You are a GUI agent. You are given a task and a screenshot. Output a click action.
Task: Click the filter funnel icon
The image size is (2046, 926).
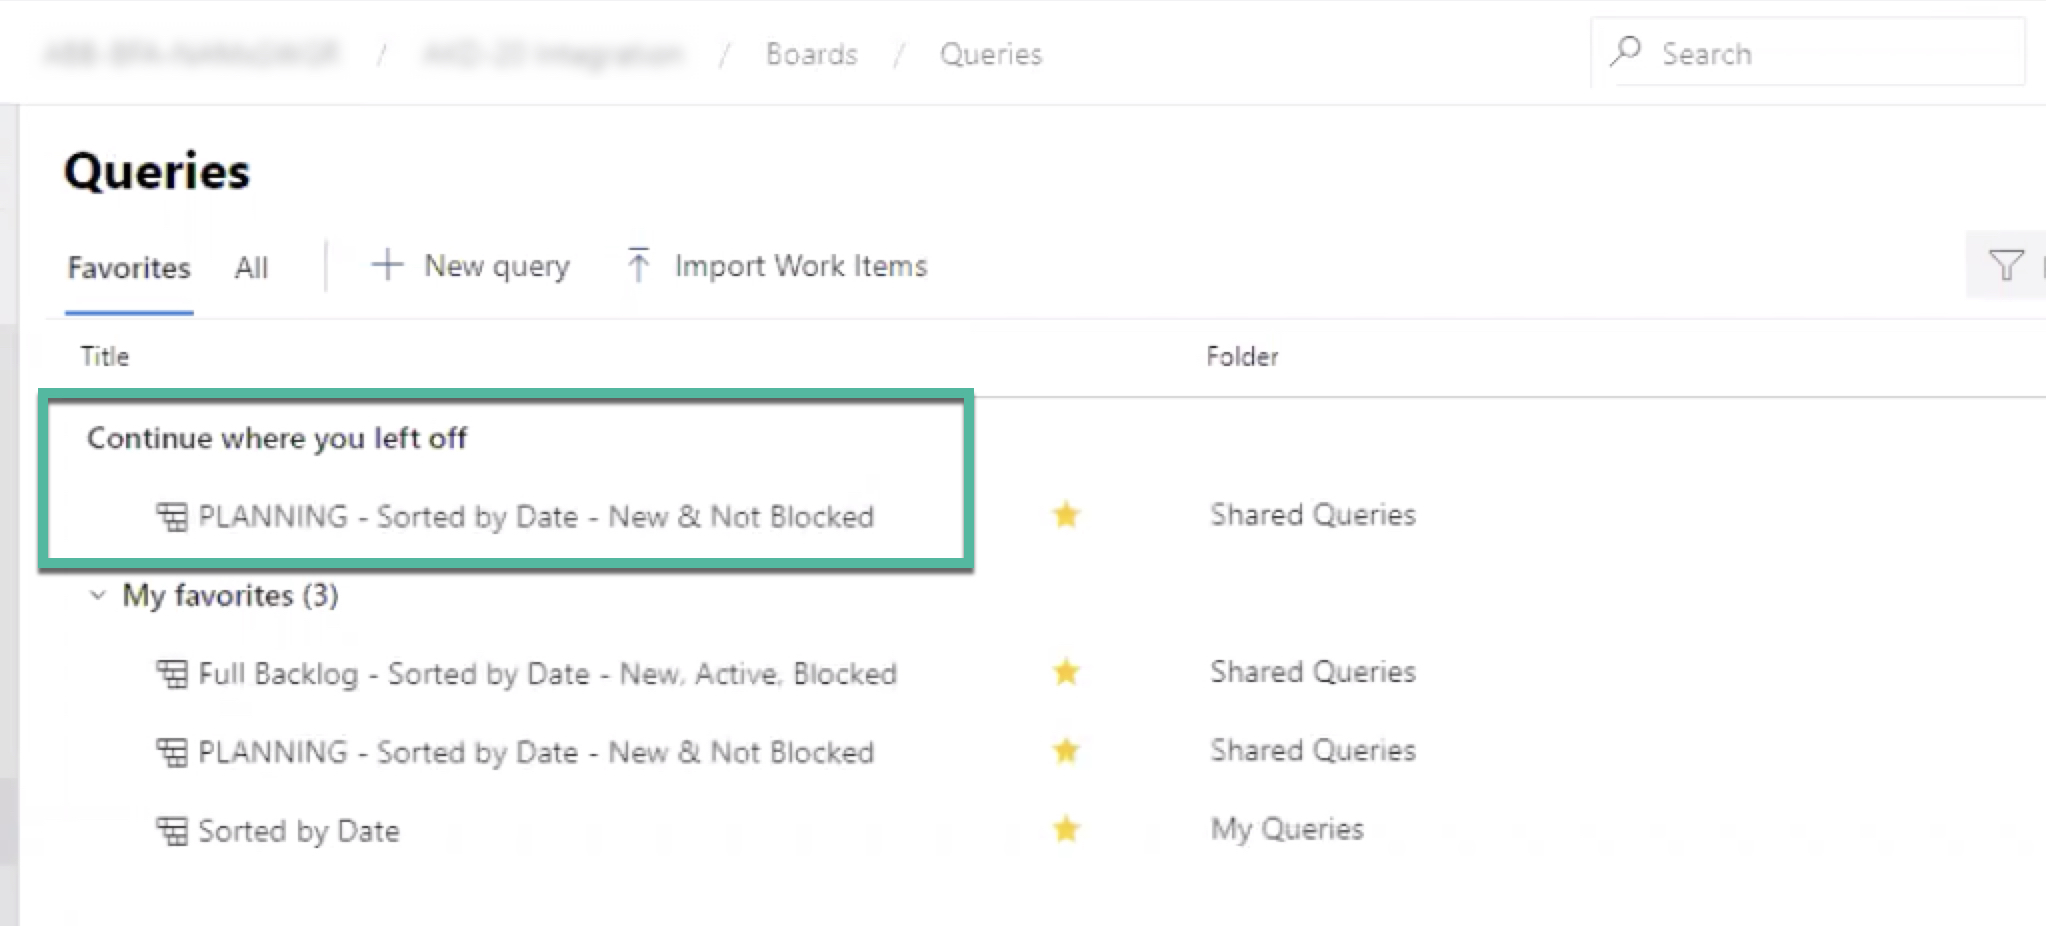2006,265
